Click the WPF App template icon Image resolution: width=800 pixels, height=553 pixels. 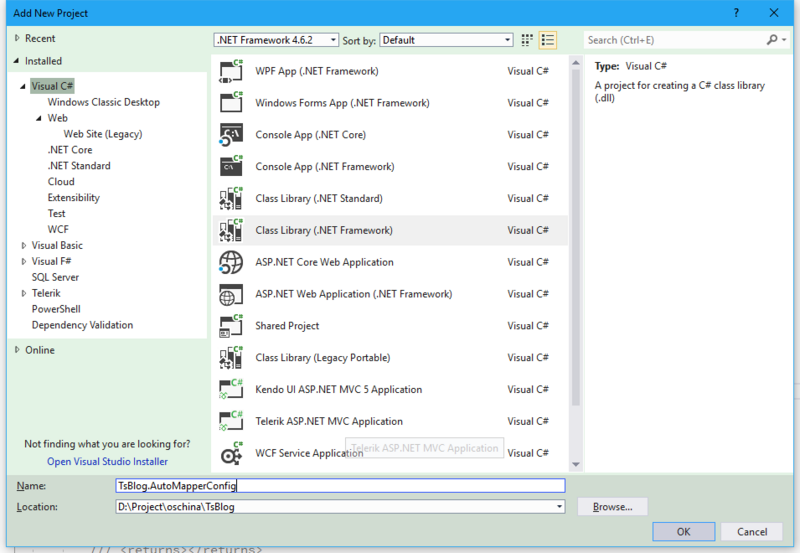pos(231,71)
